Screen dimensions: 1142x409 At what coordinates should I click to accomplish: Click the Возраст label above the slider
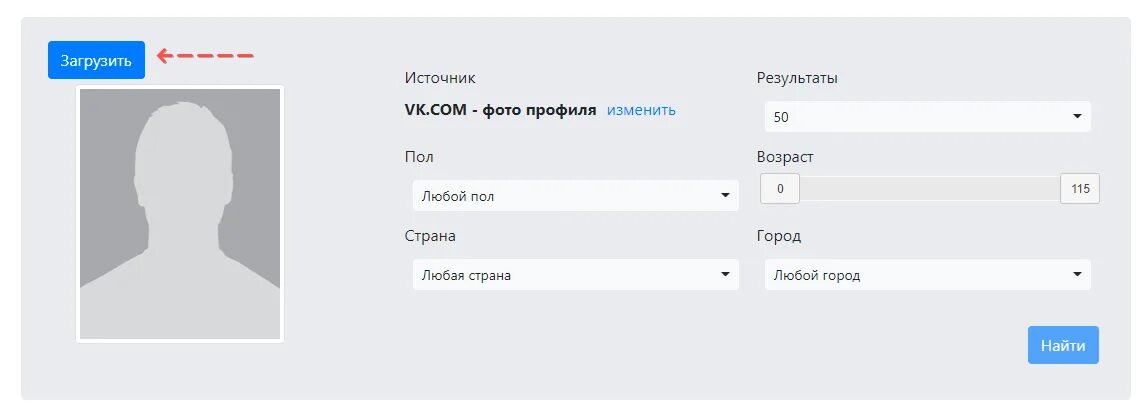785,157
